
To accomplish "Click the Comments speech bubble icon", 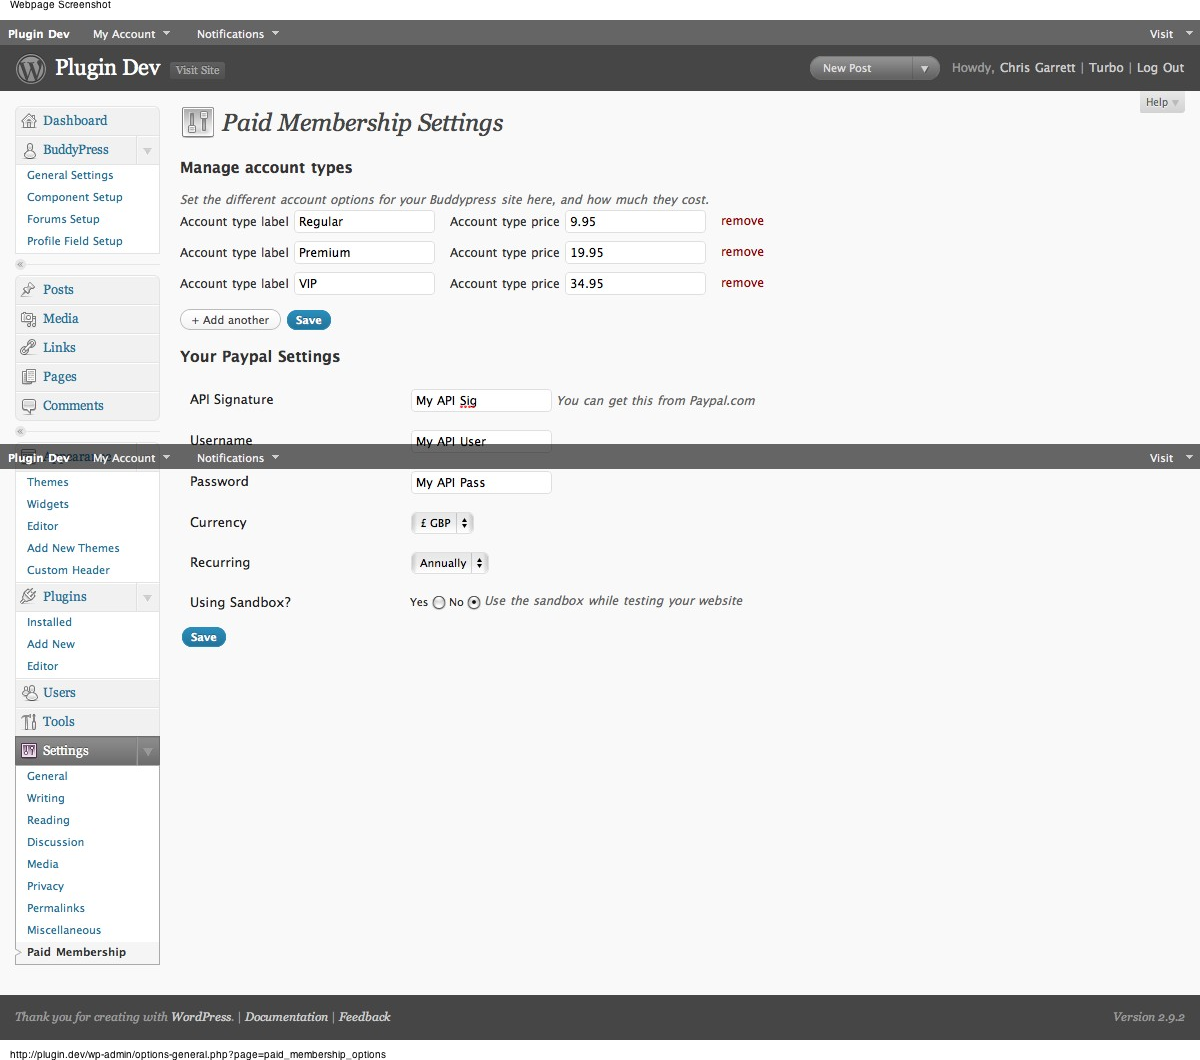I will click(x=29, y=406).
